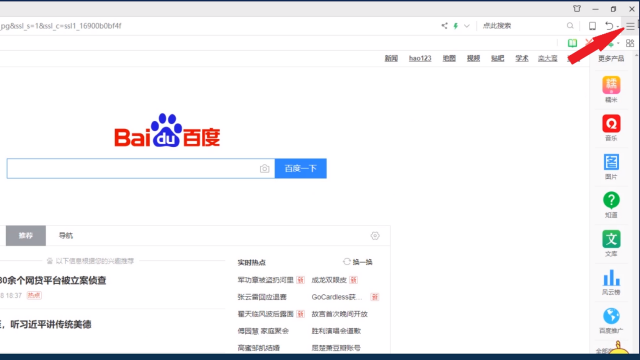Image resolution: width=640 pixels, height=360 pixels.
Task: Click the undo closed-tab arrow icon
Action: point(609,26)
